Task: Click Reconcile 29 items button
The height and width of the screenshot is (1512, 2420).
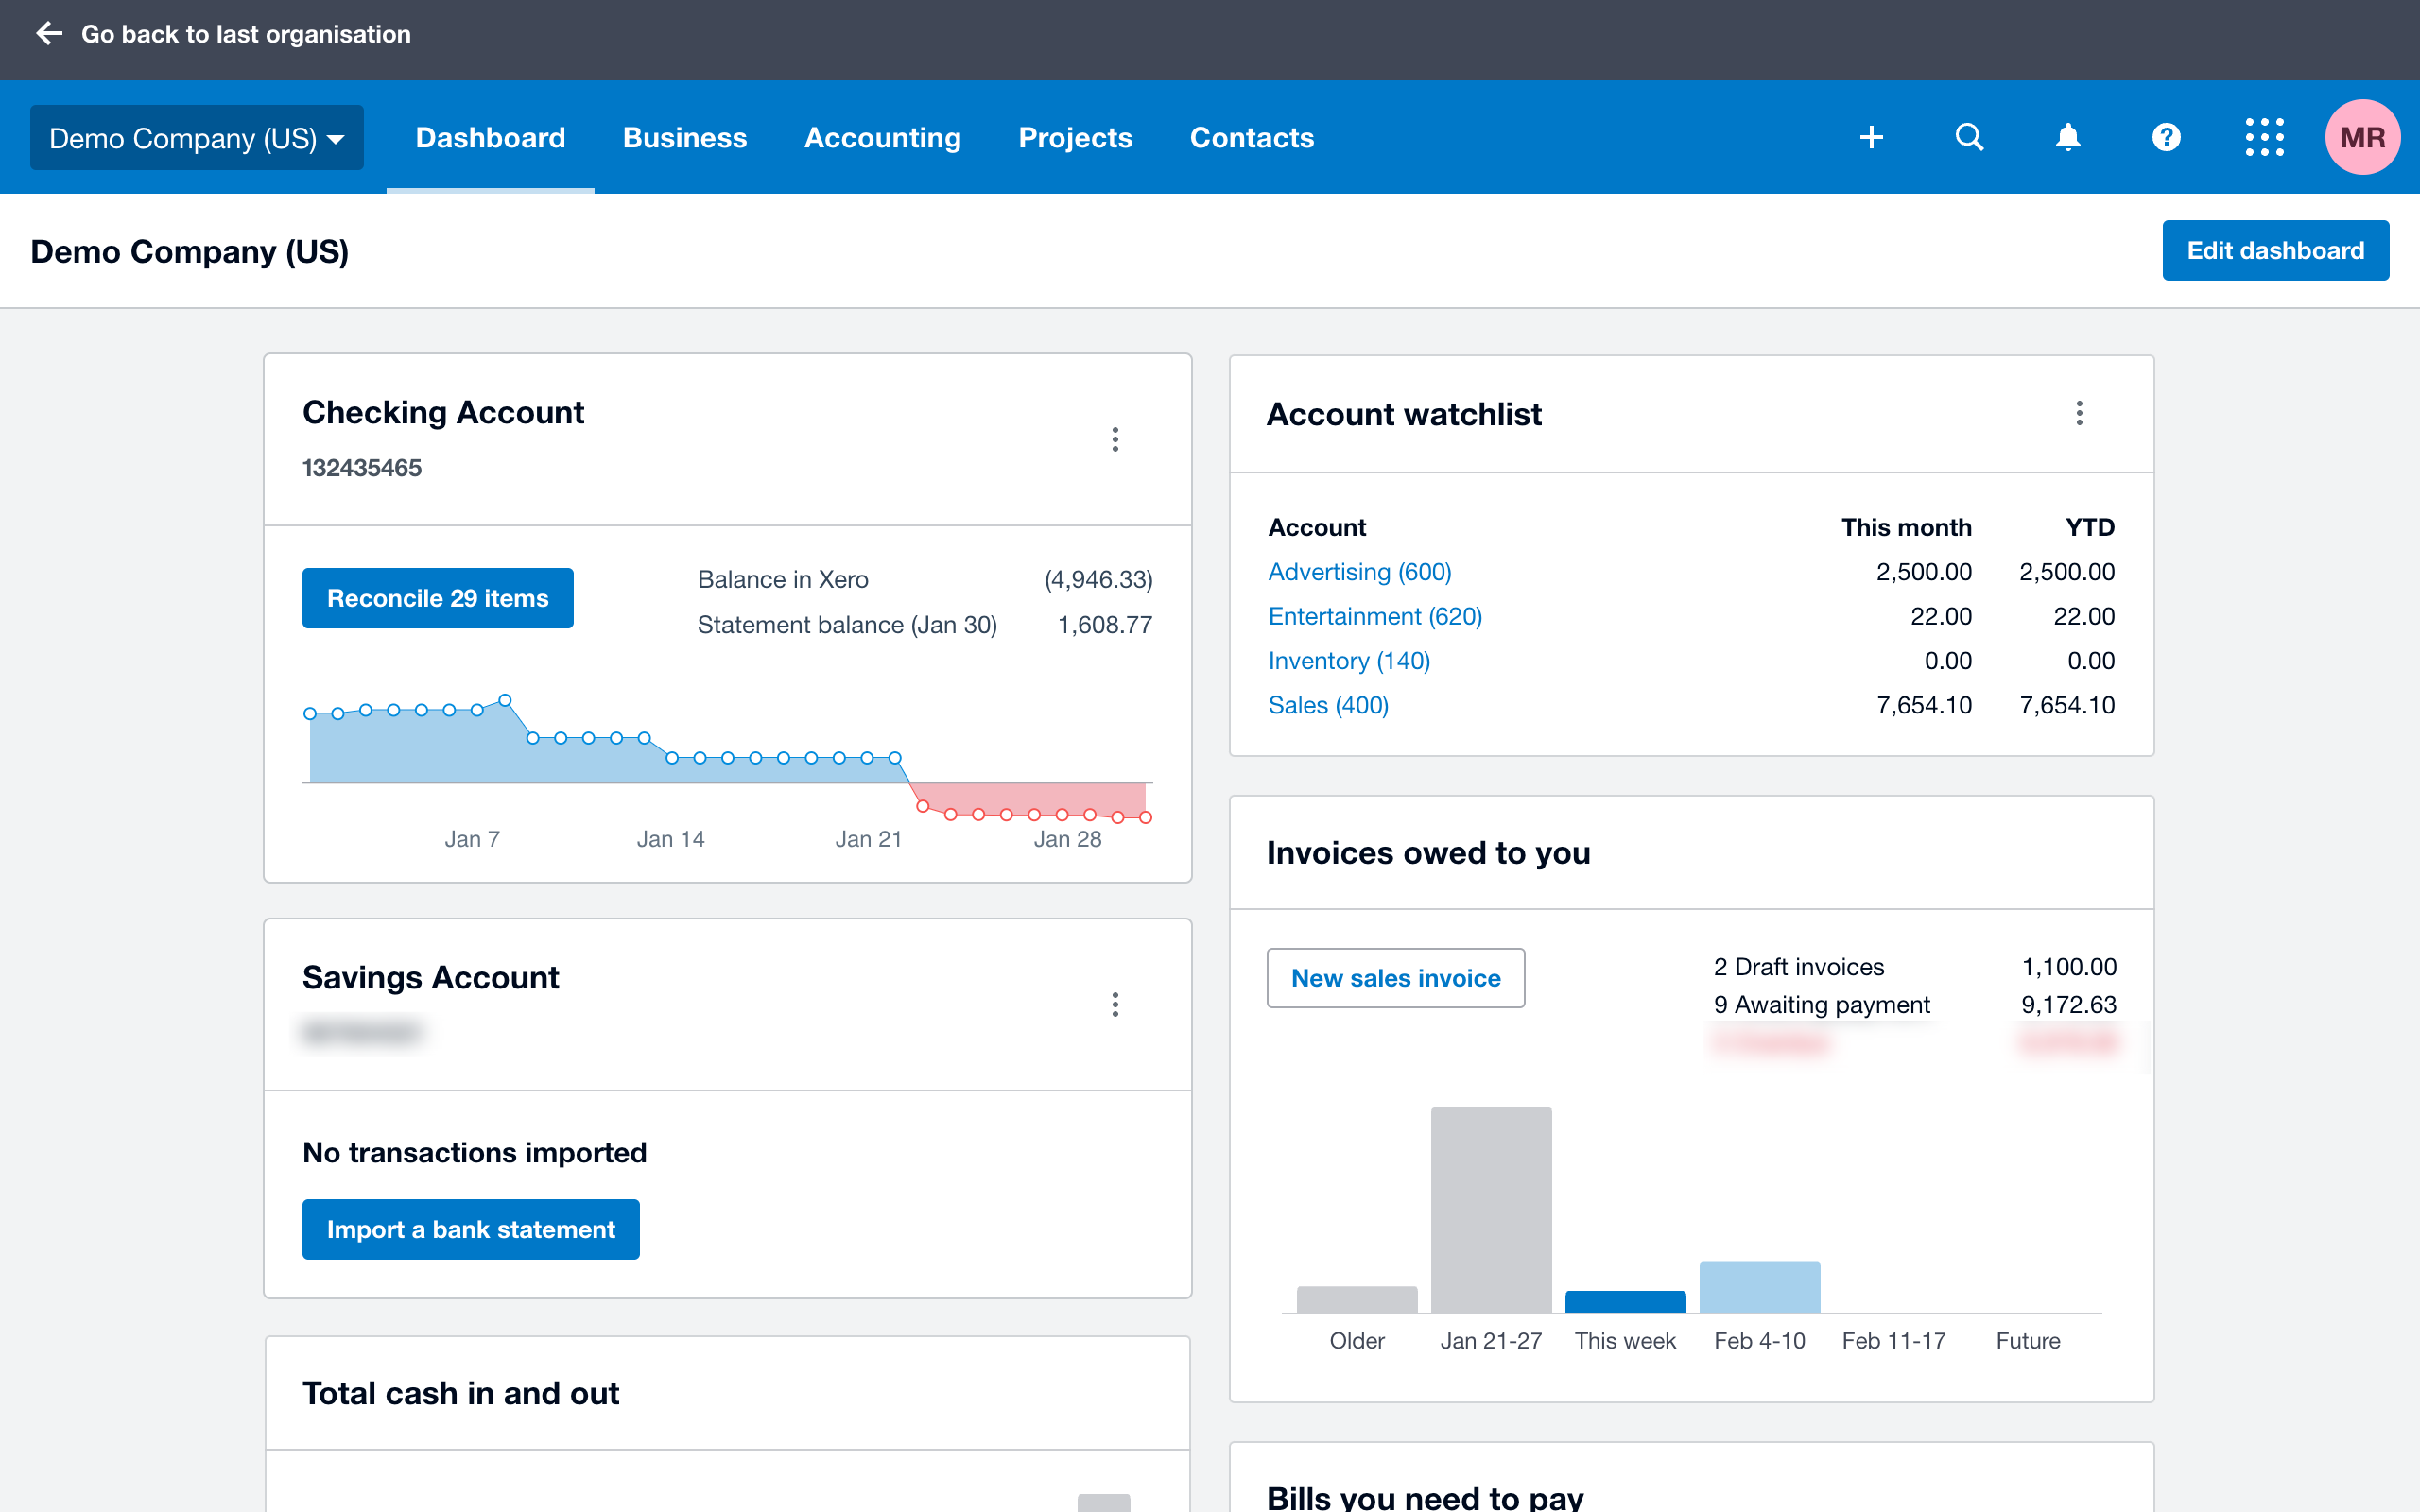Action: pos(438,598)
